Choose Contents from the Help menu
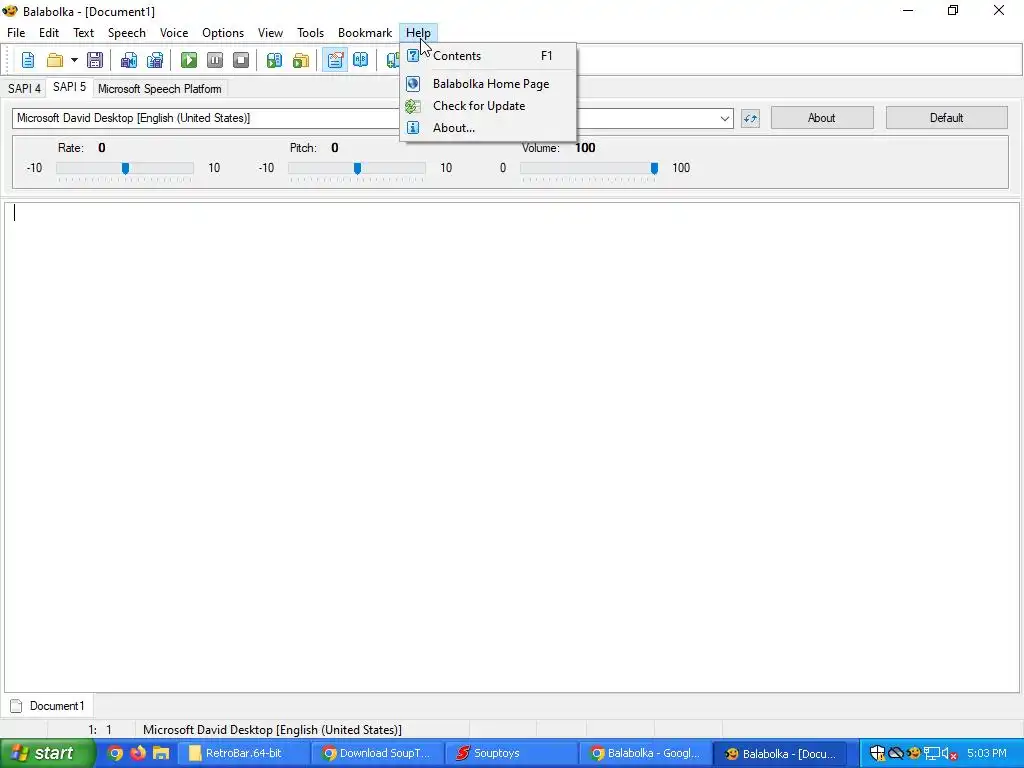Screen dimensions: 1024x768 click(488, 56)
